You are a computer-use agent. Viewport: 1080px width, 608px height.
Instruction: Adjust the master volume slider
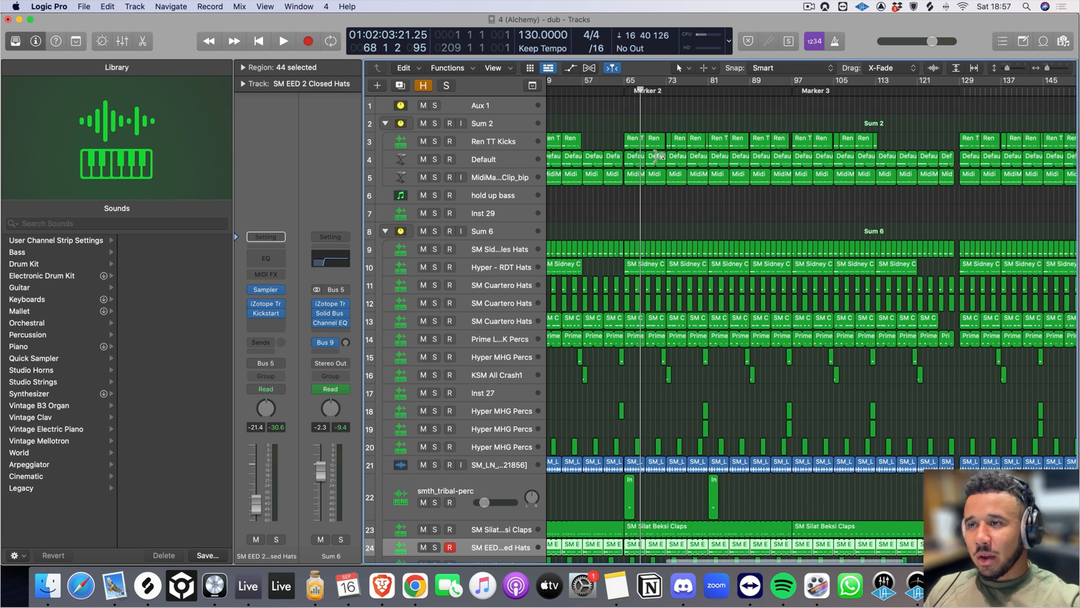[x=930, y=41]
